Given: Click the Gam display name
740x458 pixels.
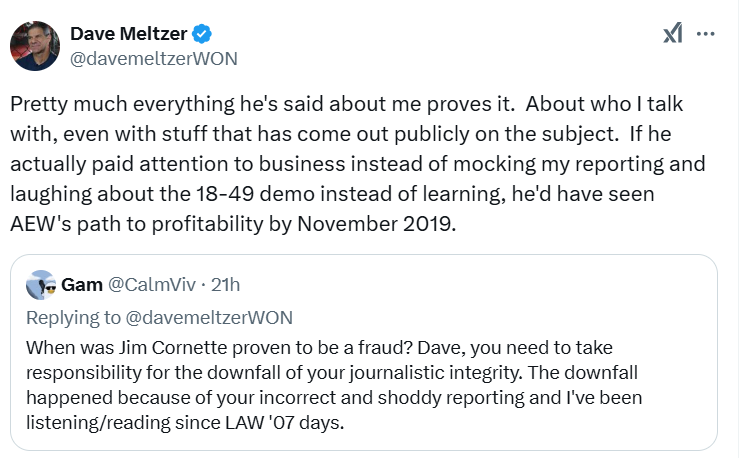Looking at the screenshot, I should 82,285.
